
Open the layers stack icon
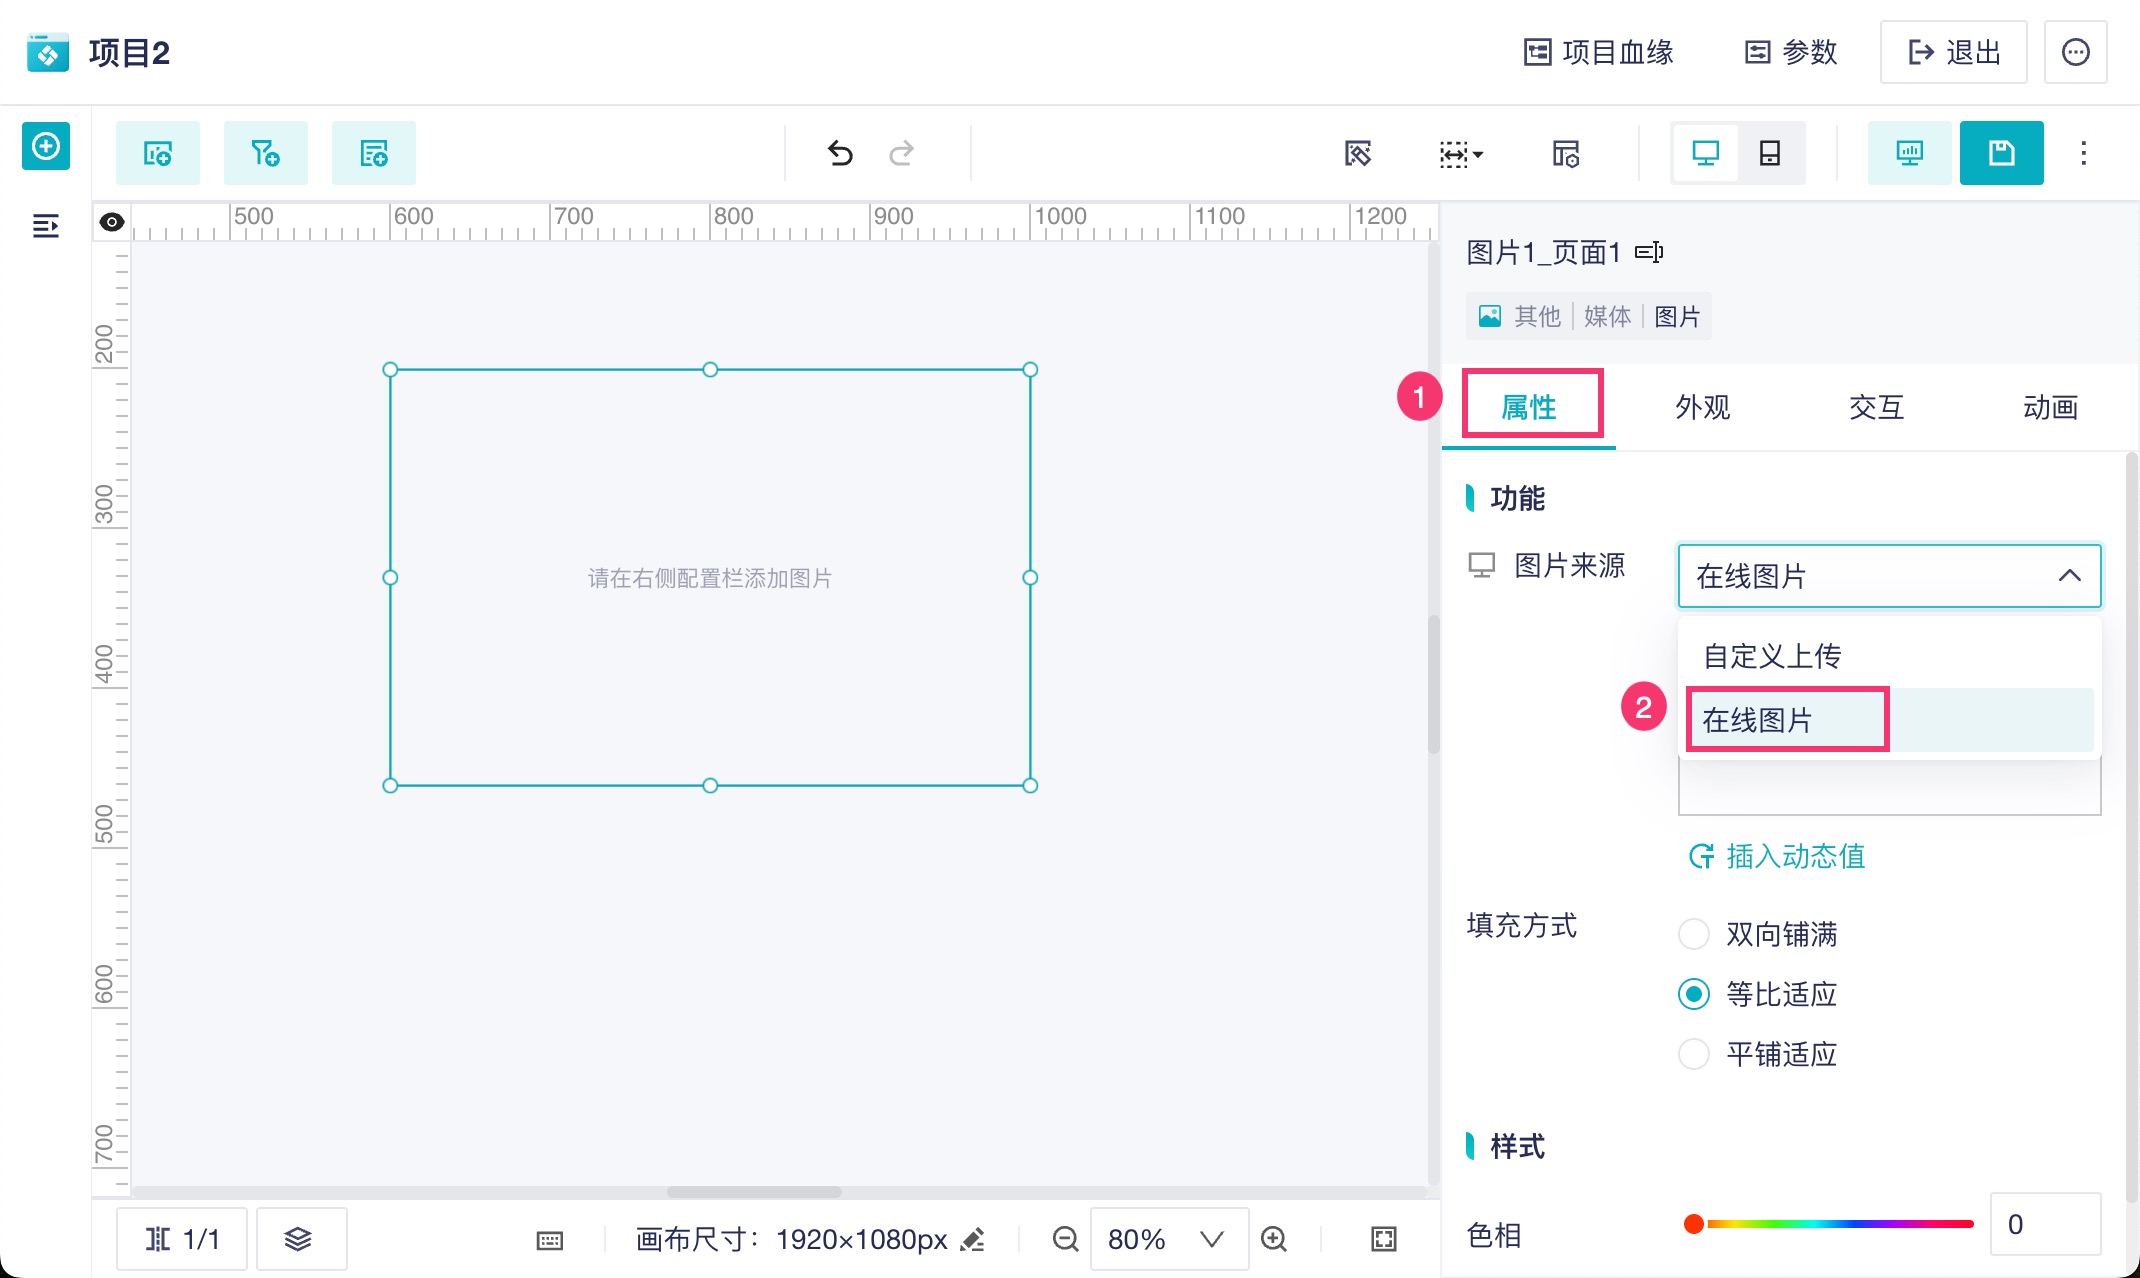(298, 1239)
